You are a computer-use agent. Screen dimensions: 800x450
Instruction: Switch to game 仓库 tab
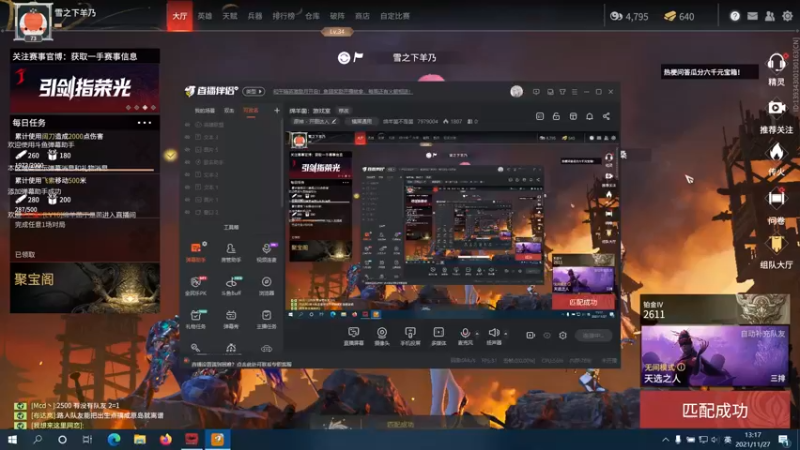click(312, 16)
